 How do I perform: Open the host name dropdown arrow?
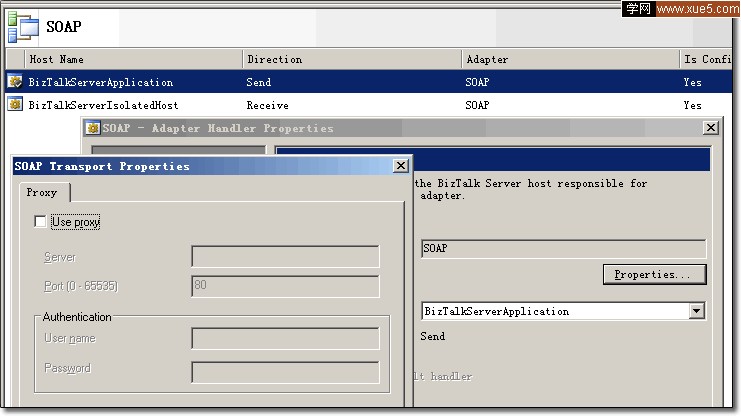[697, 311]
